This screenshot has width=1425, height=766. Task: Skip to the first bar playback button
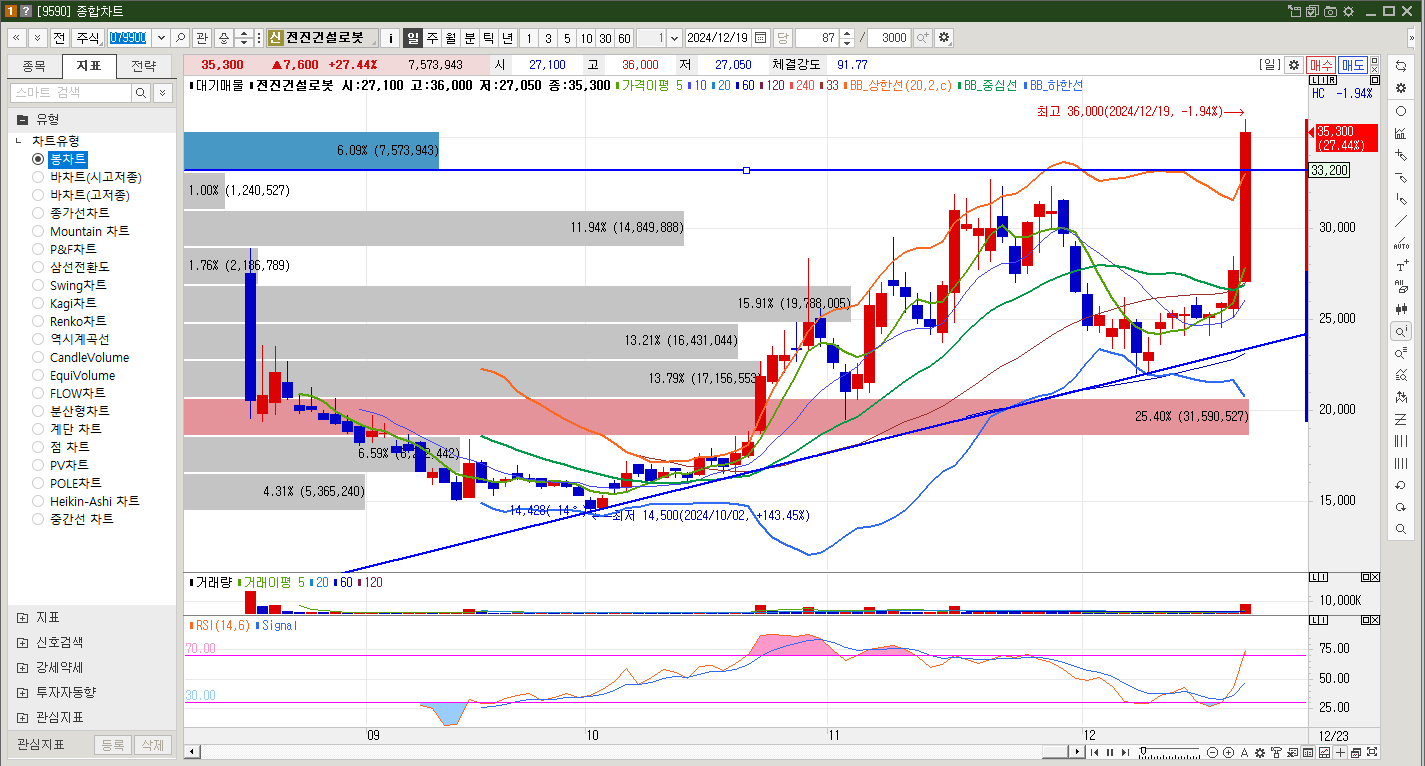point(1095,753)
